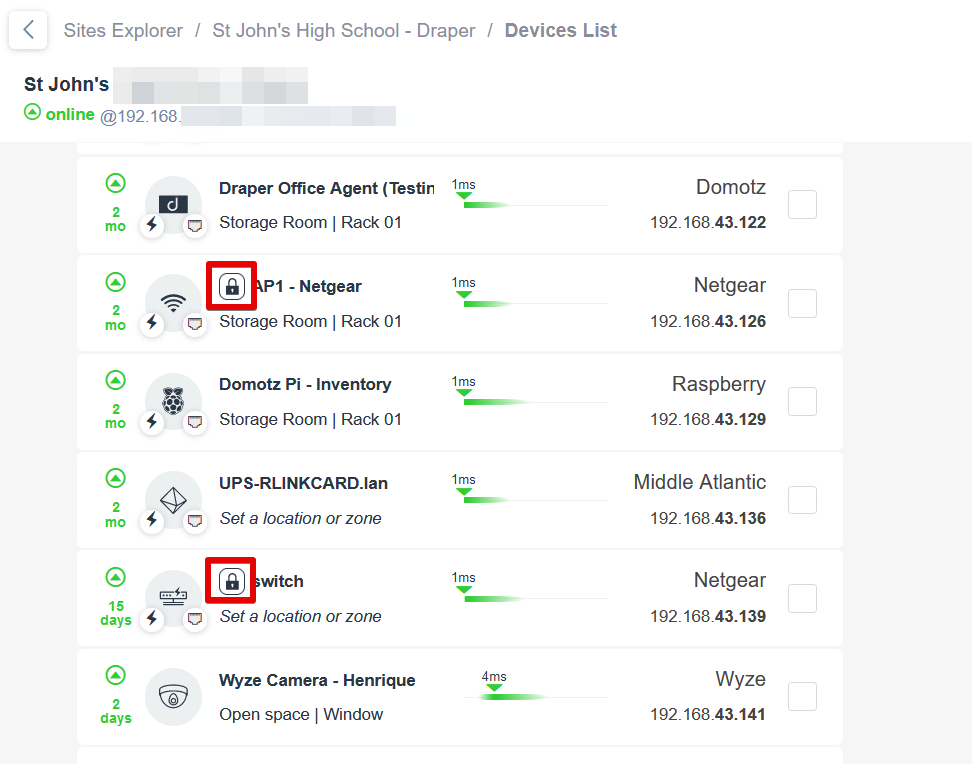972x764 pixels.
Task: Select the UPS-RLINKCARD.lan row checkbox
Action: 802,499
